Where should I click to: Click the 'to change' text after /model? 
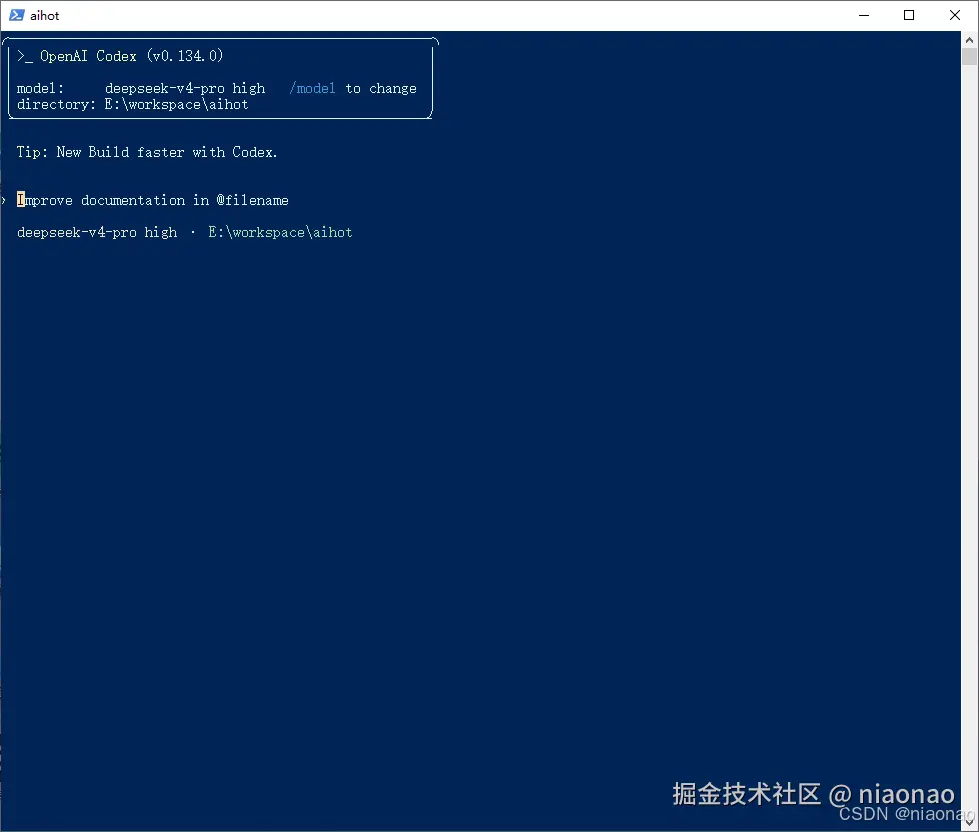click(x=381, y=89)
